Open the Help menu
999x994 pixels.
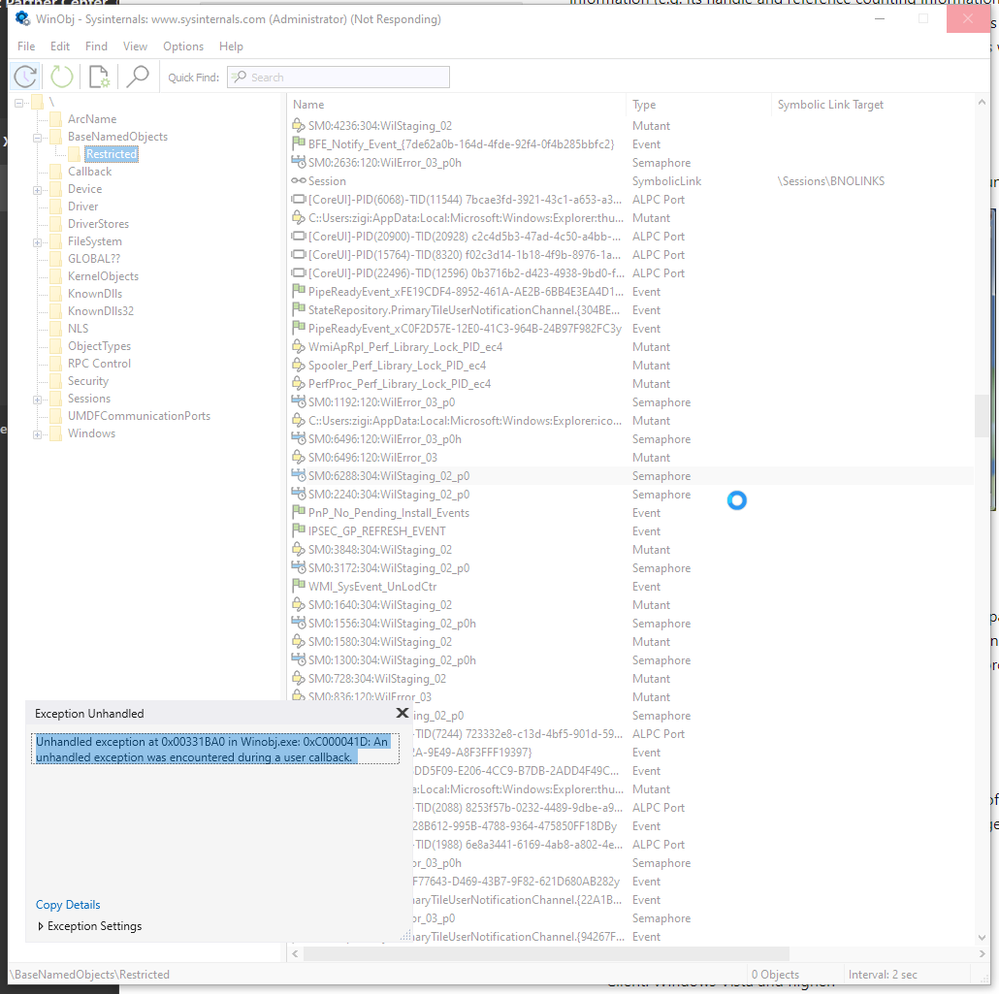tap(231, 46)
